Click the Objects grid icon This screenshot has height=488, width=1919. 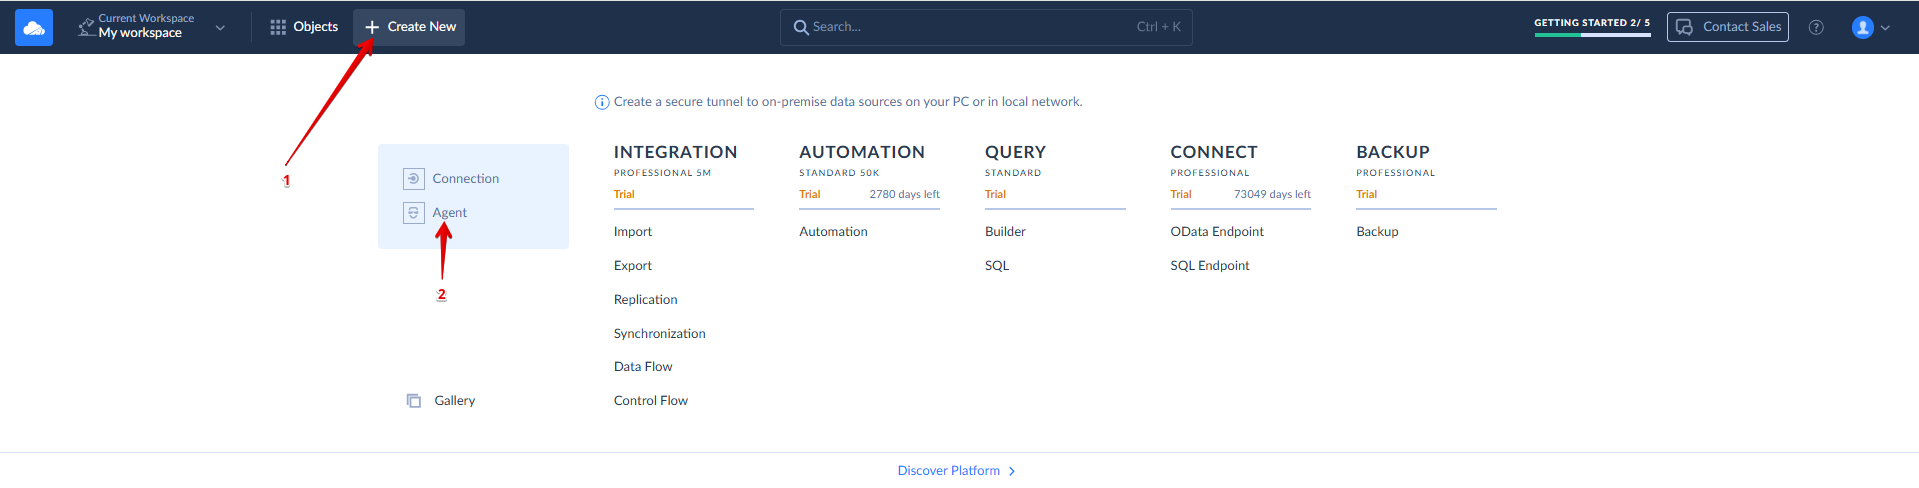(x=278, y=27)
